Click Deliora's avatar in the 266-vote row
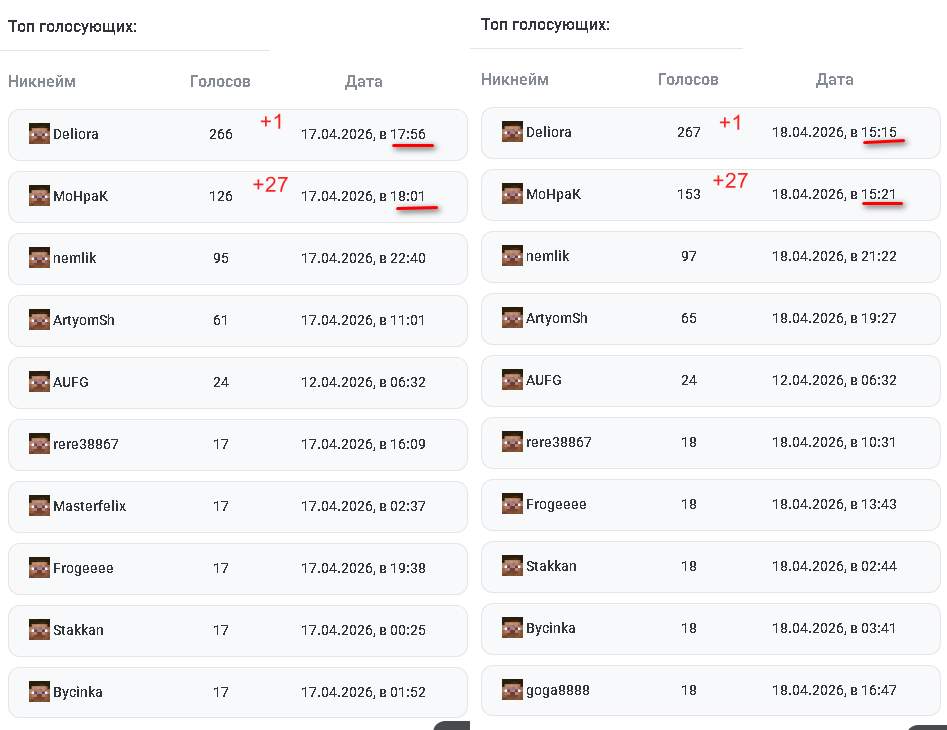The height and width of the screenshot is (730, 947). click(39, 134)
